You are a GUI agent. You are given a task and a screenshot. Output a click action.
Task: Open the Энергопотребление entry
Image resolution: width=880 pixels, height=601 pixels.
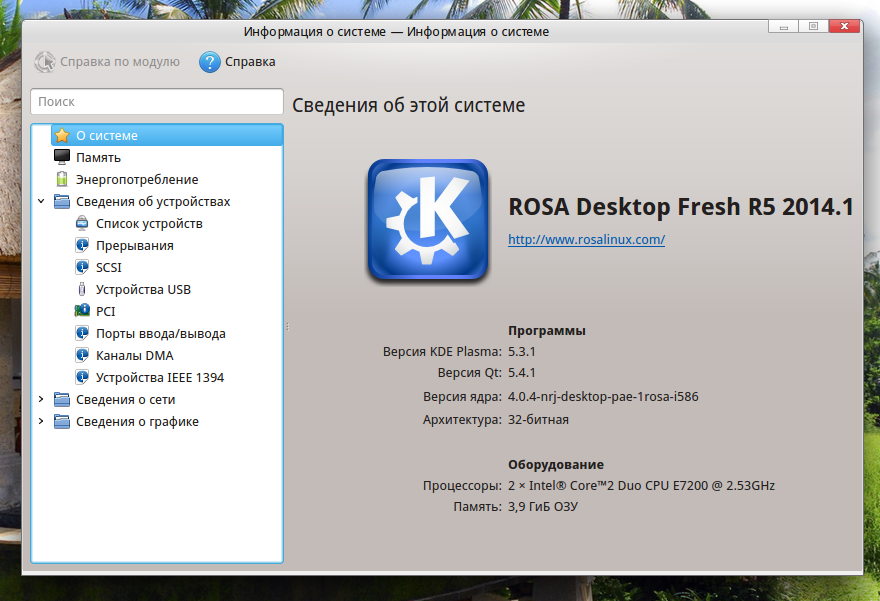137,180
